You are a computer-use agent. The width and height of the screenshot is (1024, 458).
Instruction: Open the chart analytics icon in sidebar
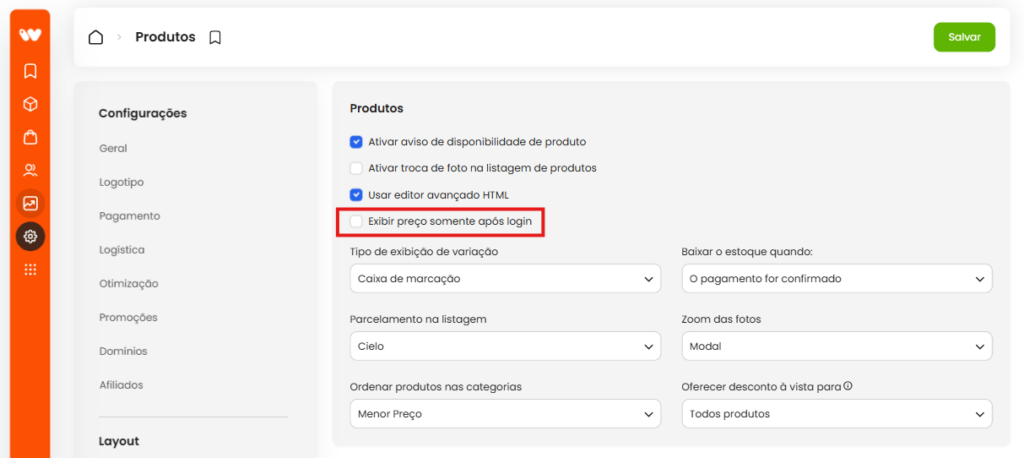coord(30,203)
